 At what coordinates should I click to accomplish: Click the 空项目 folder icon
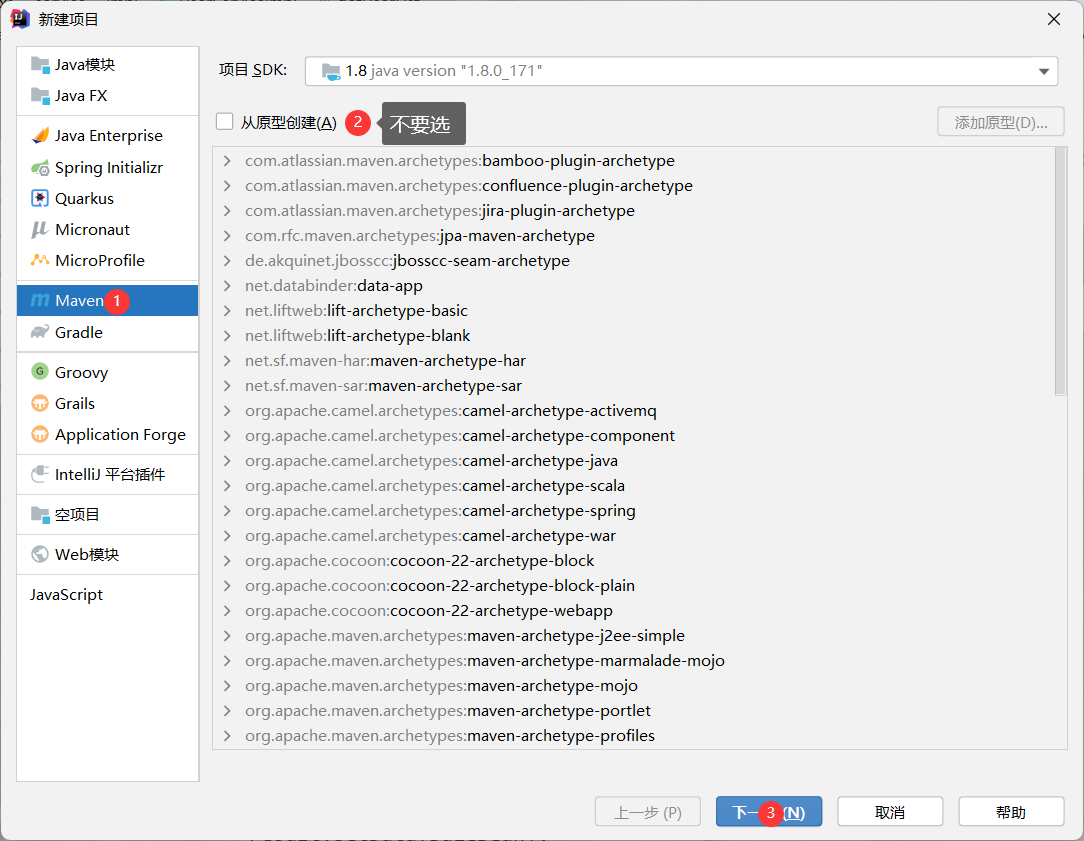(40, 514)
